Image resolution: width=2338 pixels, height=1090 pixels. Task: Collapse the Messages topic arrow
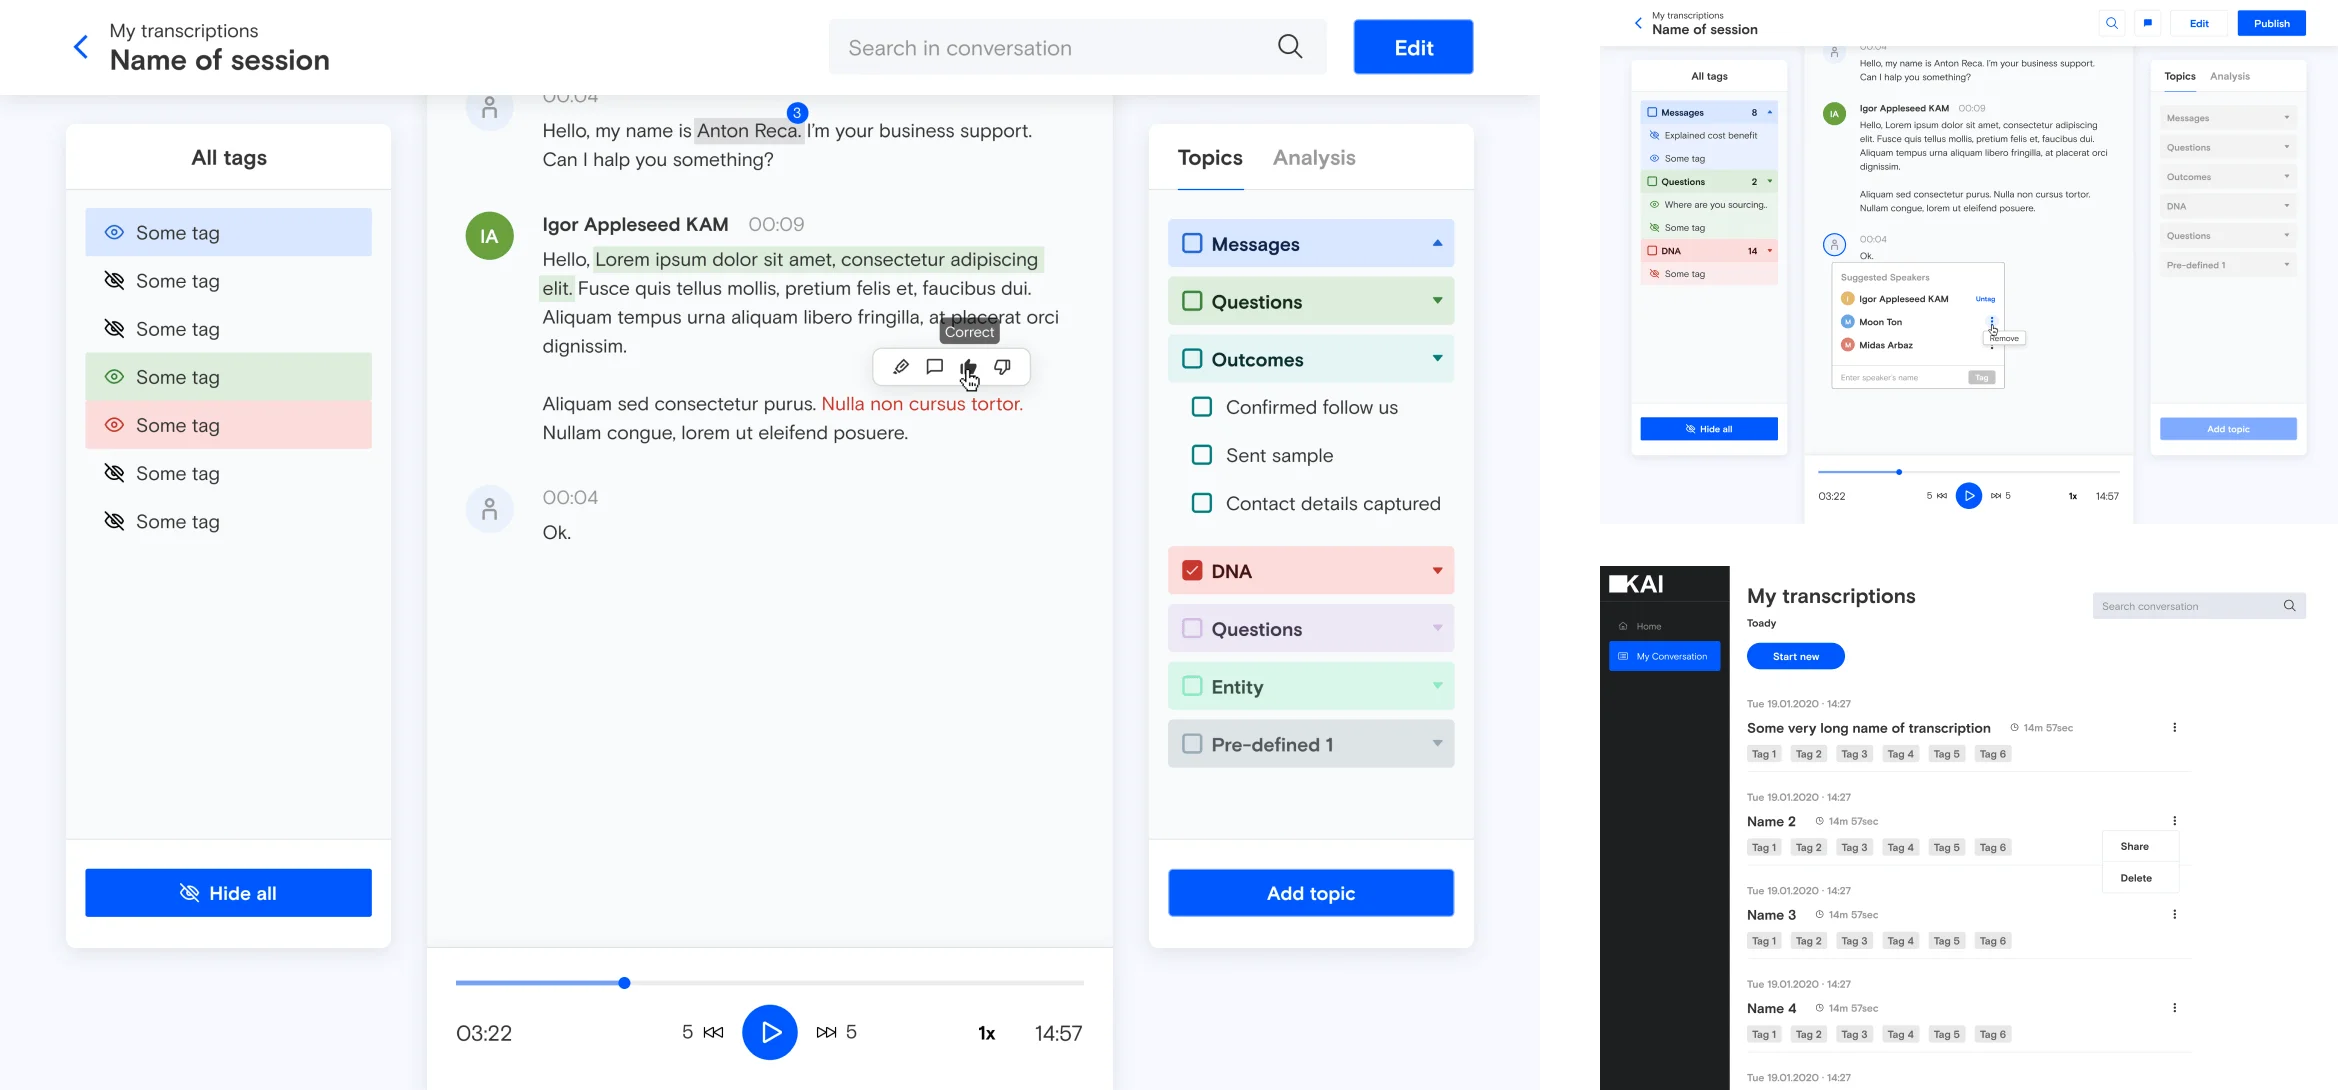tap(1437, 243)
